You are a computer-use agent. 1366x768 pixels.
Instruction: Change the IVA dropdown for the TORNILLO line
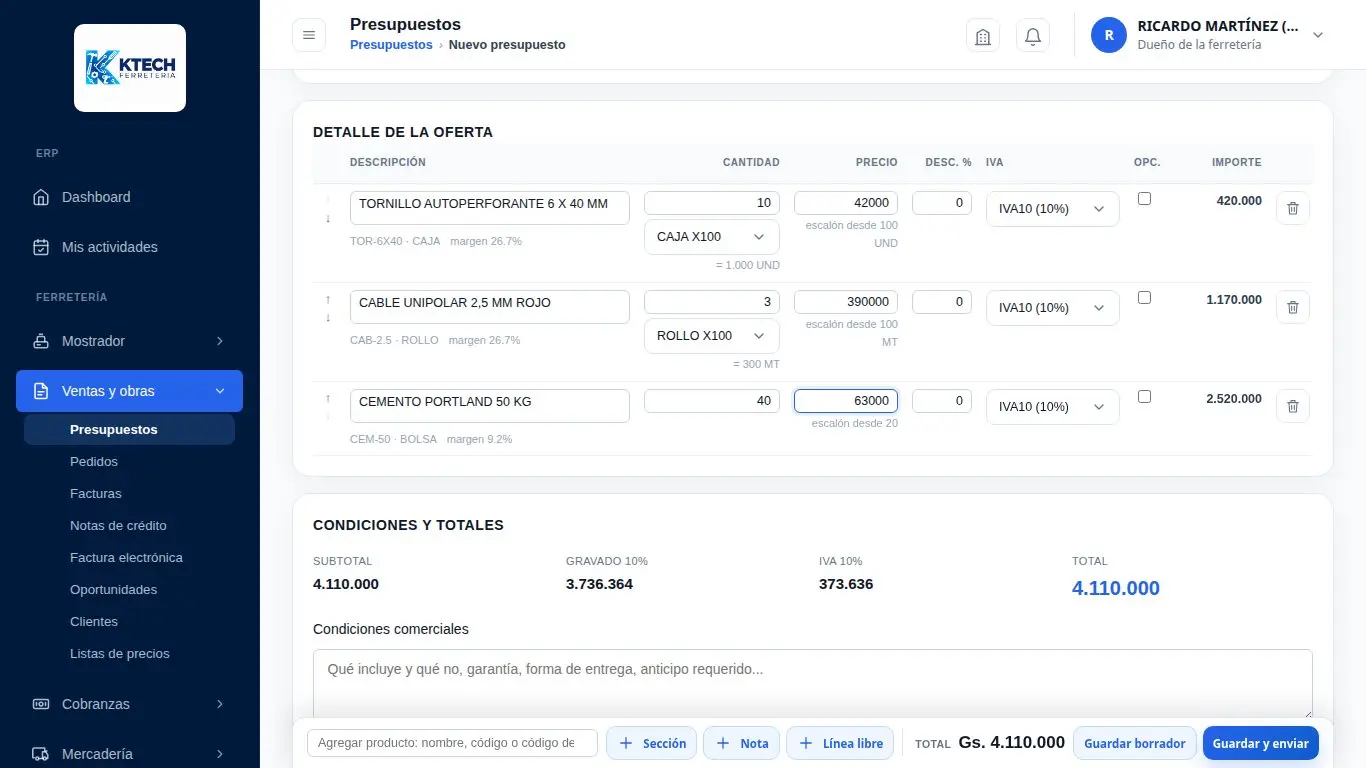coord(1053,209)
